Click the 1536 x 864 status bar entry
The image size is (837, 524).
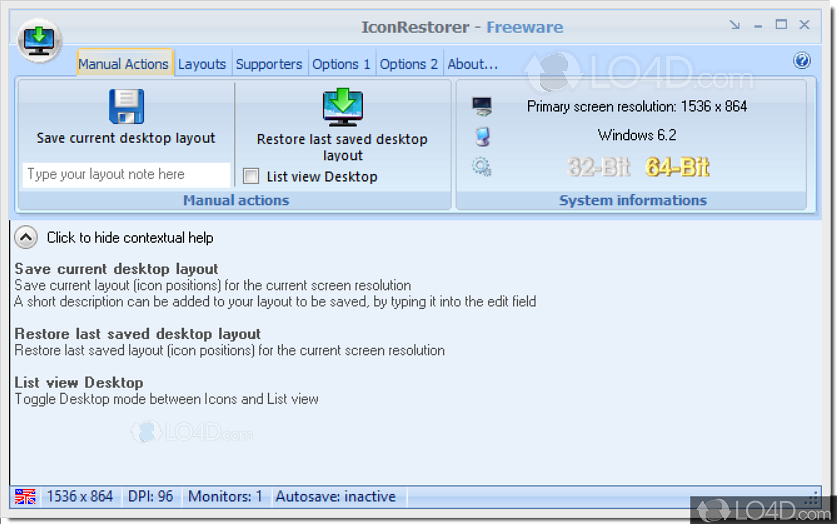(80, 496)
